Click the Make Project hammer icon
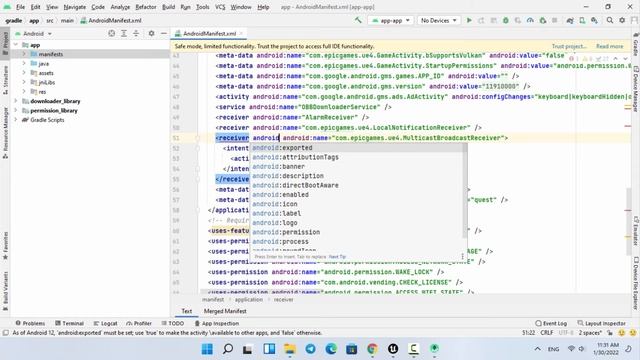640x360 pixels. click(x=358, y=20)
